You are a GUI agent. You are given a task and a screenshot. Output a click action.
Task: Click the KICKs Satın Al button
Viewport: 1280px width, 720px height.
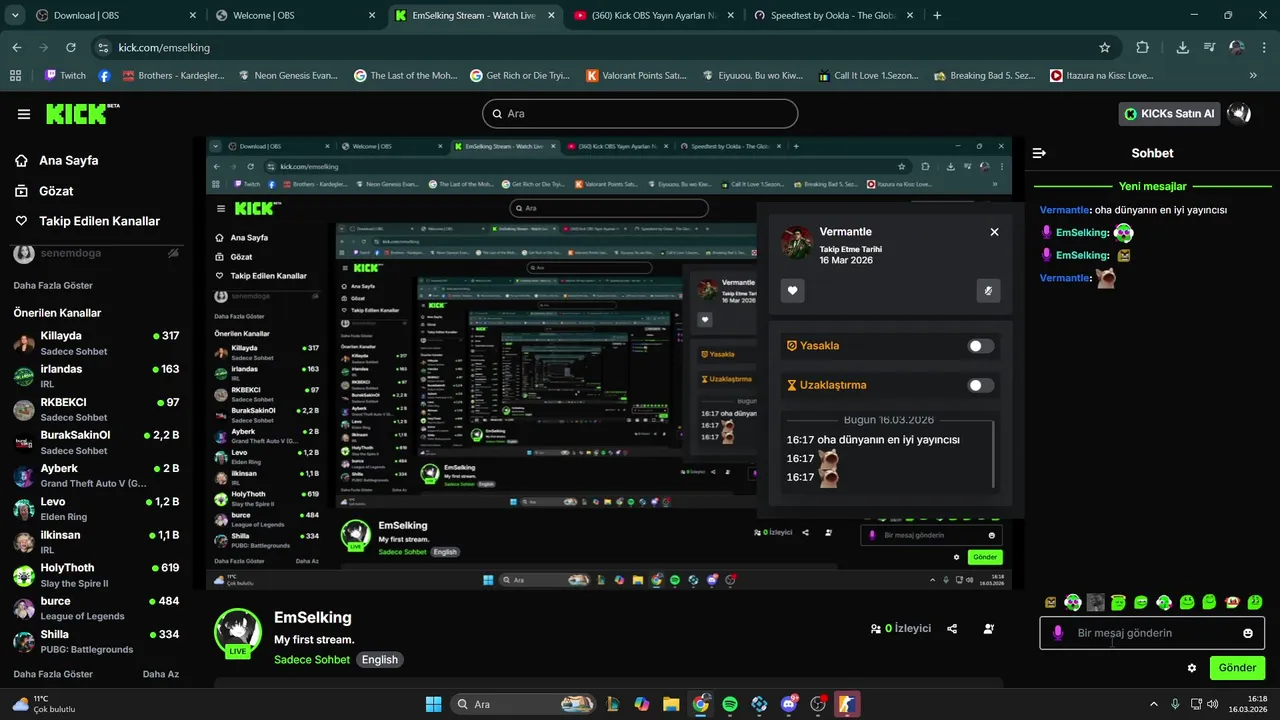click(x=1169, y=114)
